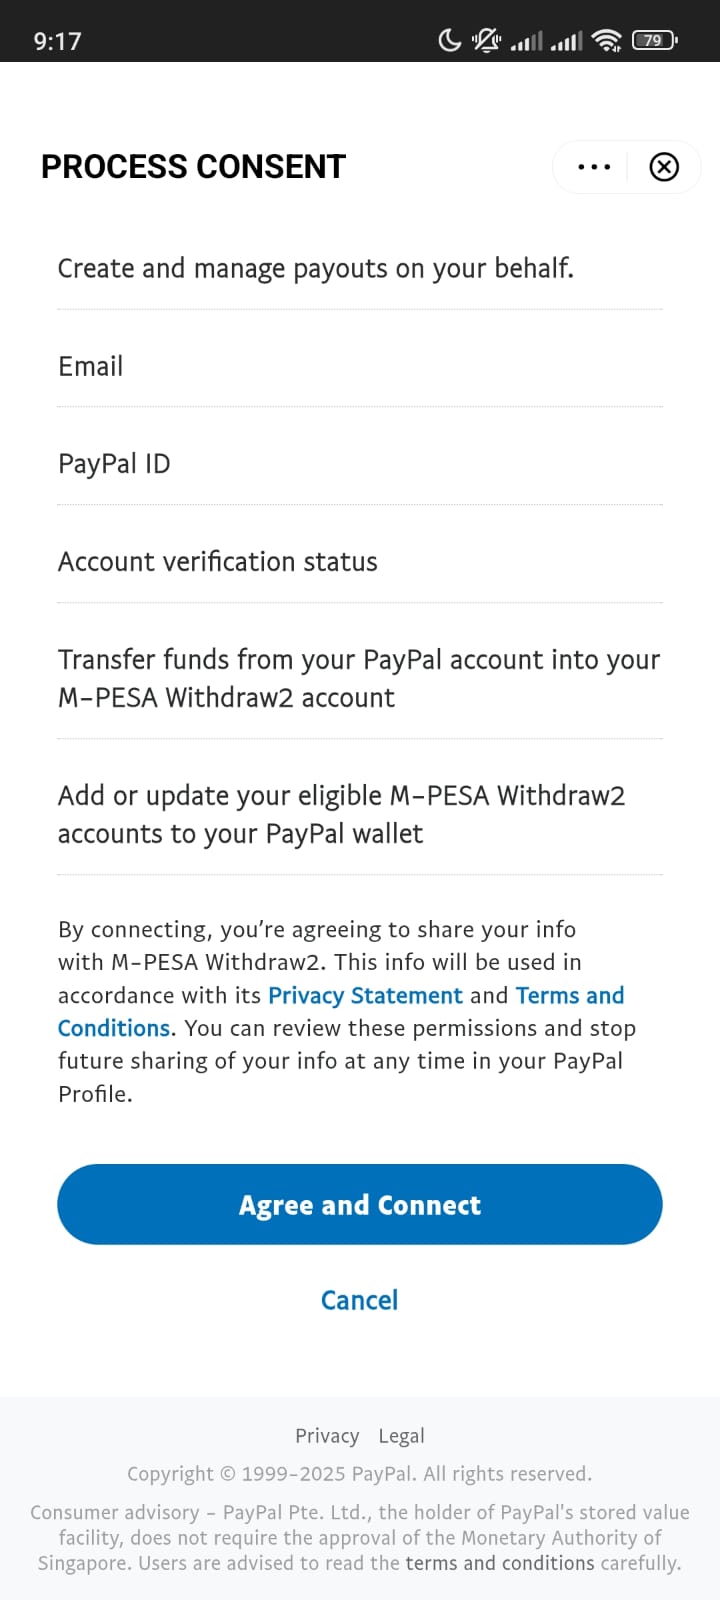720x1600 pixels.
Task: Cancel the consent process
Action: click(359, 1299)
